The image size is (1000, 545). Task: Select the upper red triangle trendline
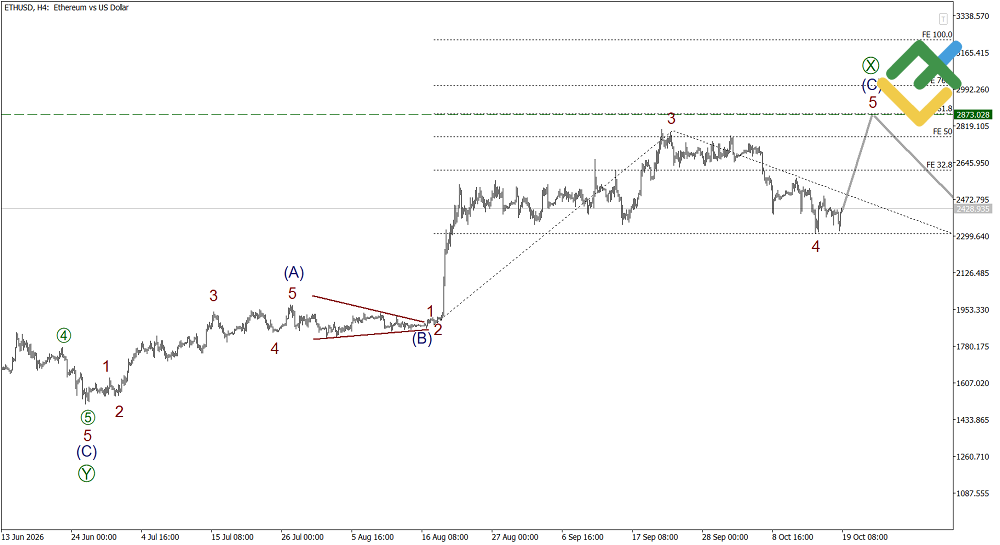point(368,309)
